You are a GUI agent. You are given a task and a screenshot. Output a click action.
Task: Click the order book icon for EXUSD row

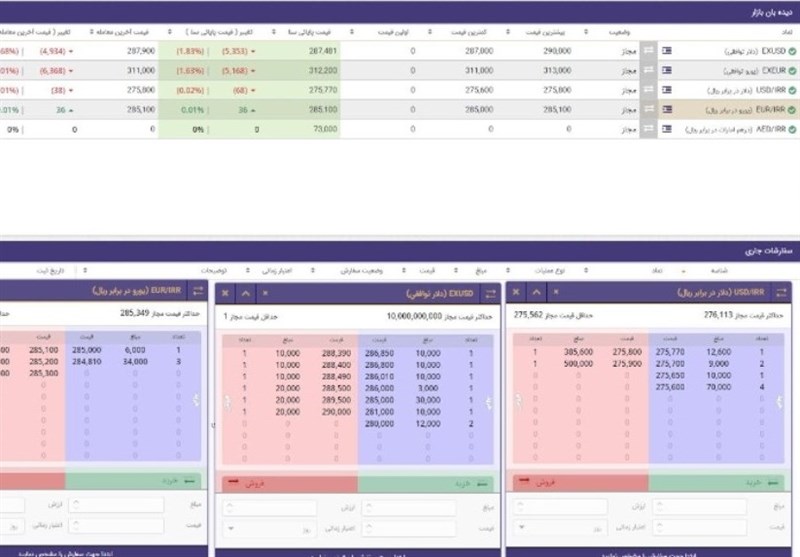667,49
